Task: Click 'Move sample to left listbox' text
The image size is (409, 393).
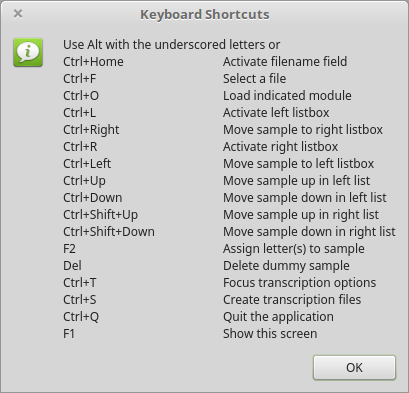Action: click(x=299, y=164)
